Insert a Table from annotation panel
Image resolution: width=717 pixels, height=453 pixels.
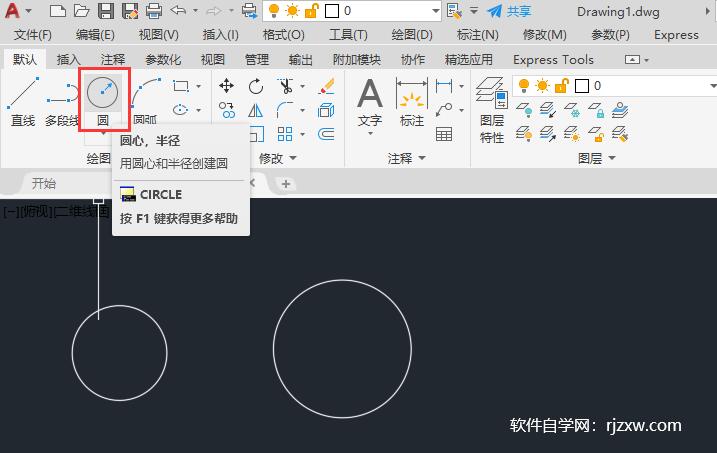point(444,134)
